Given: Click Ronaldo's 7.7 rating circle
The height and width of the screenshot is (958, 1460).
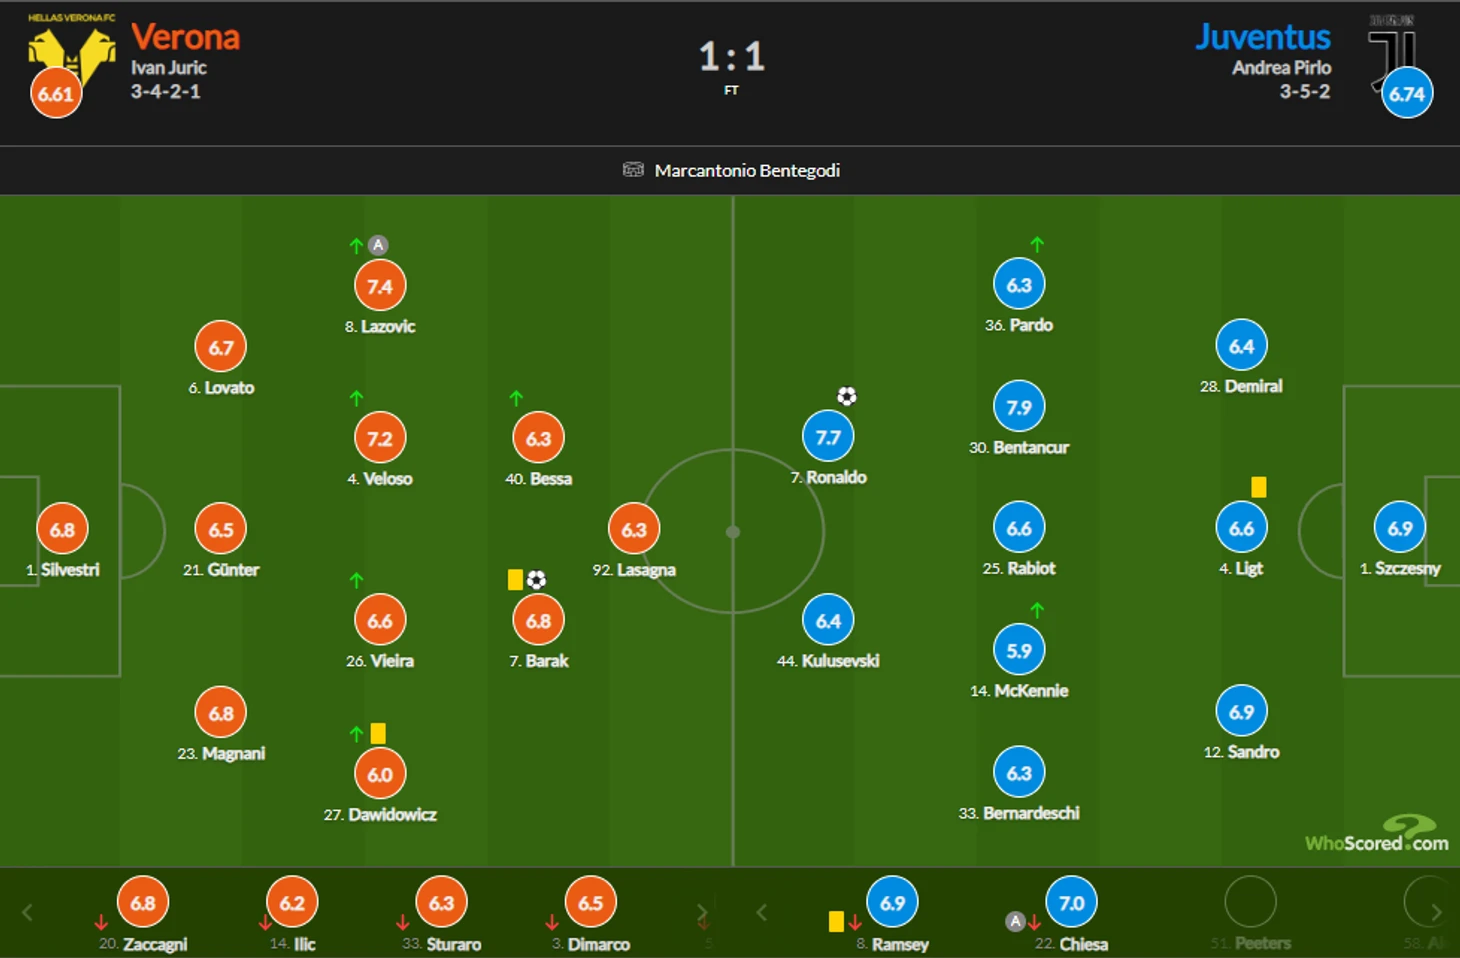Looking at the screenshot, I should 828,437.
